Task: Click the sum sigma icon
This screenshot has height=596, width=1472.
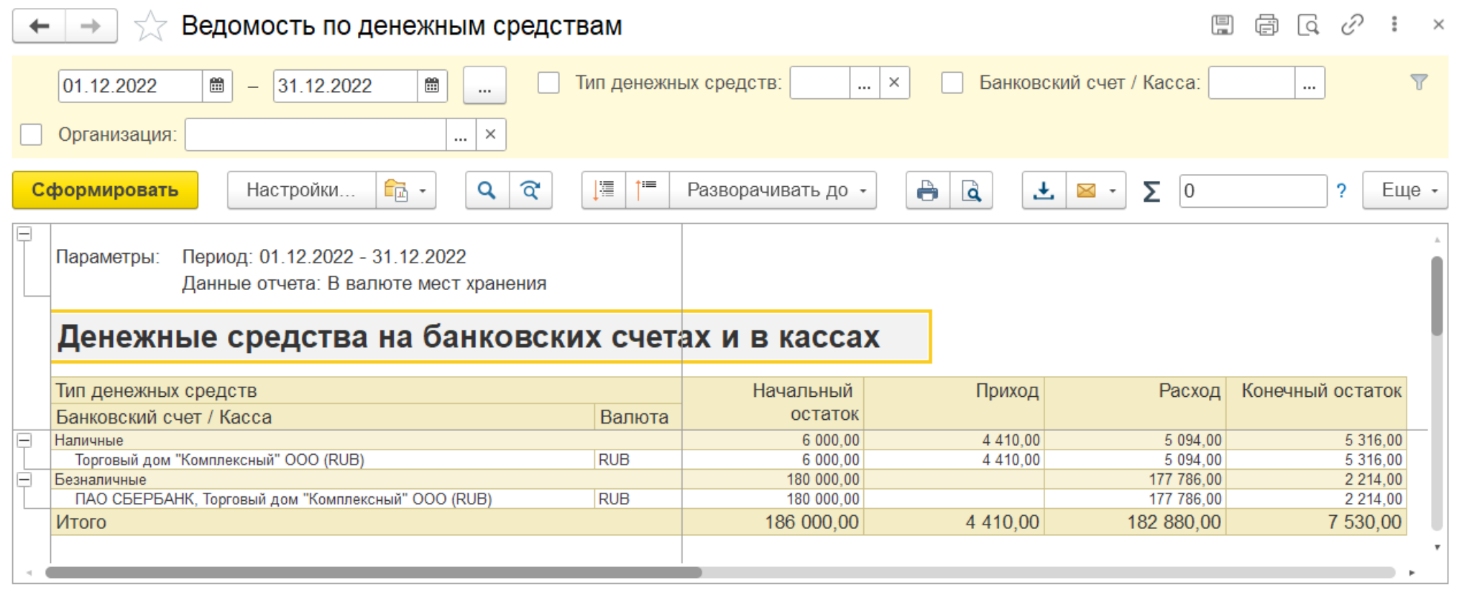Action: pos(1151,191)
